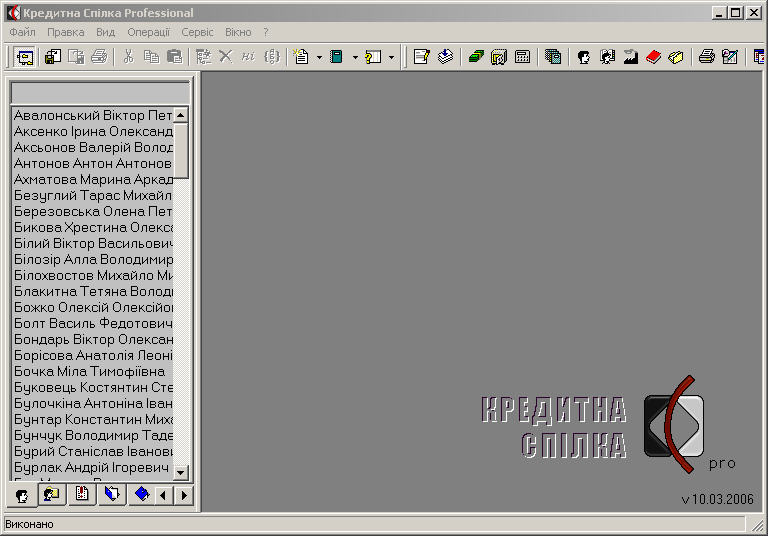This screenshot has width=768, height=536.
Task: Click the document with pencil icon
Action: [x=421, y=57]
